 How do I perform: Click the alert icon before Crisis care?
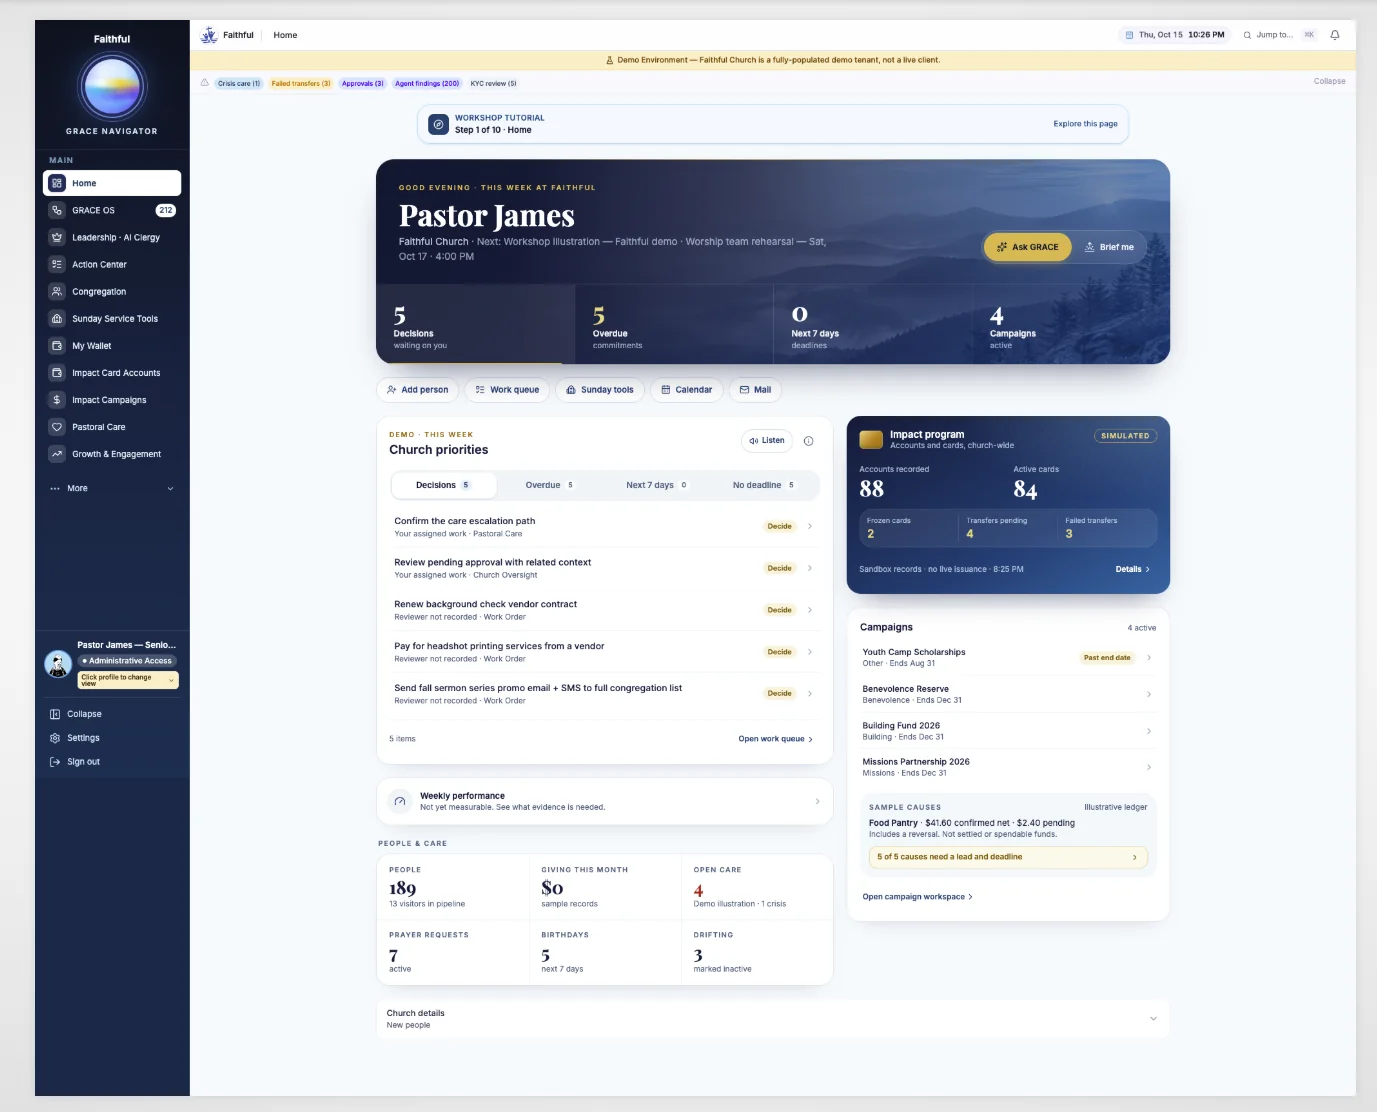pyautogui.click(x=205, y=83)
